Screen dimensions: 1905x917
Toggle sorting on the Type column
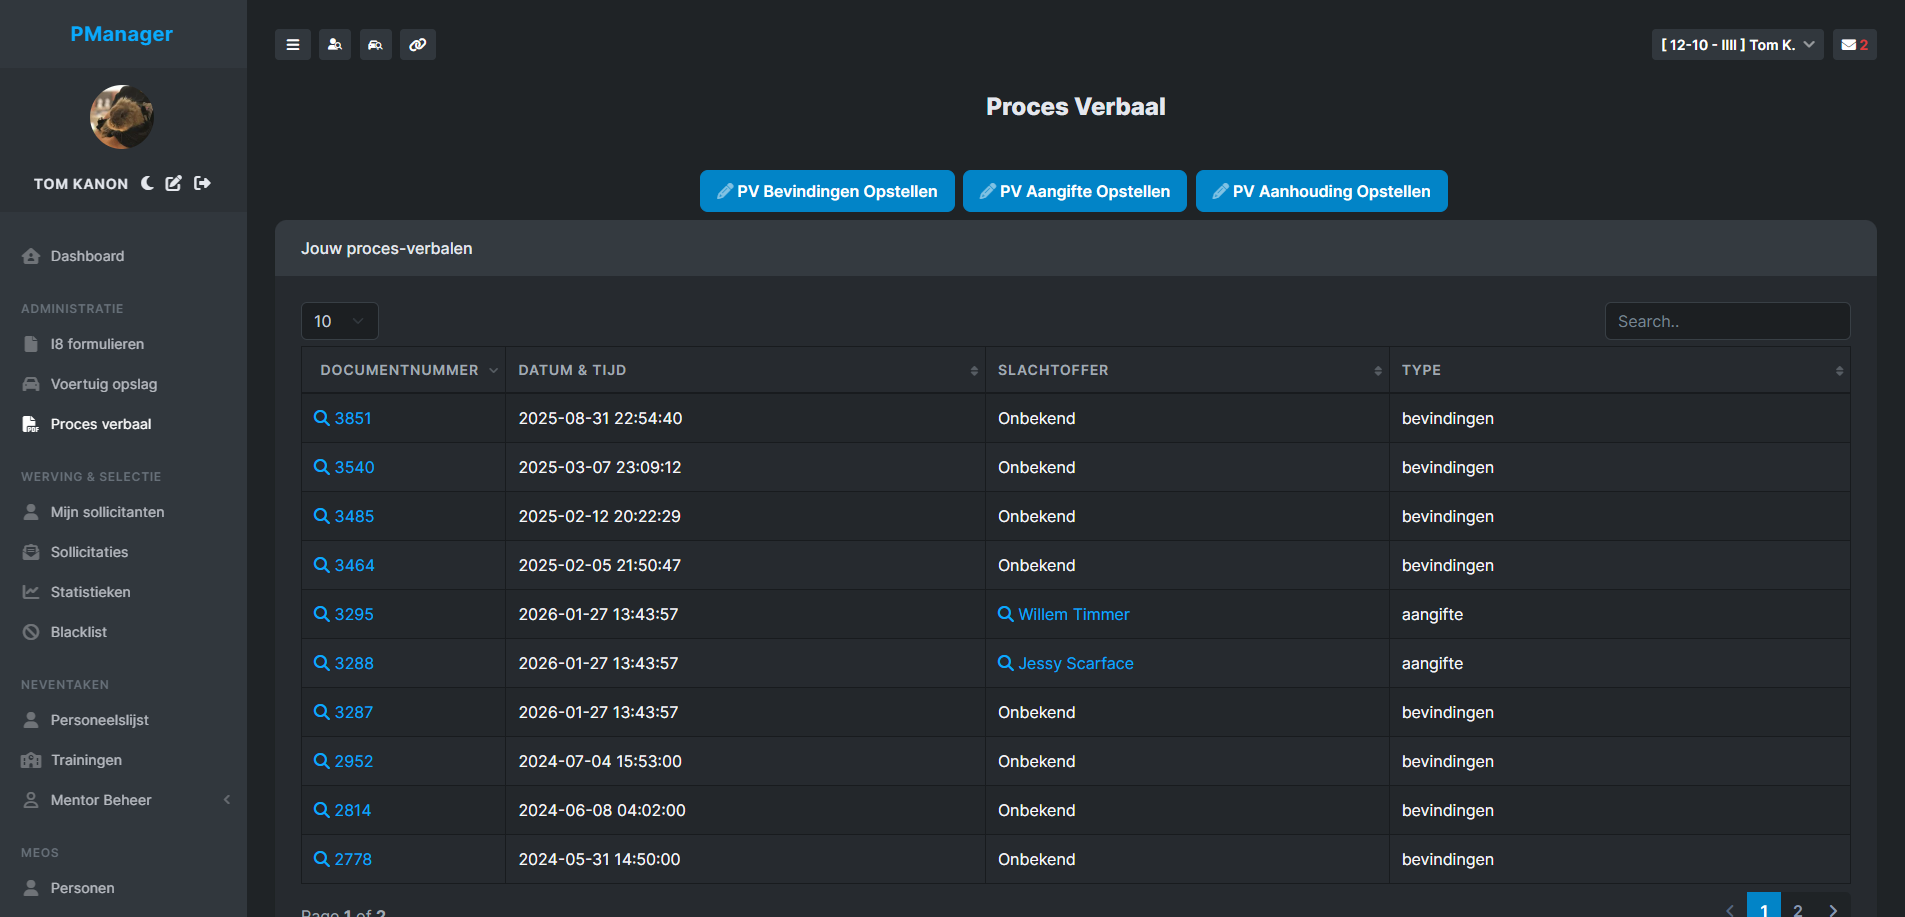[1839, 370]
